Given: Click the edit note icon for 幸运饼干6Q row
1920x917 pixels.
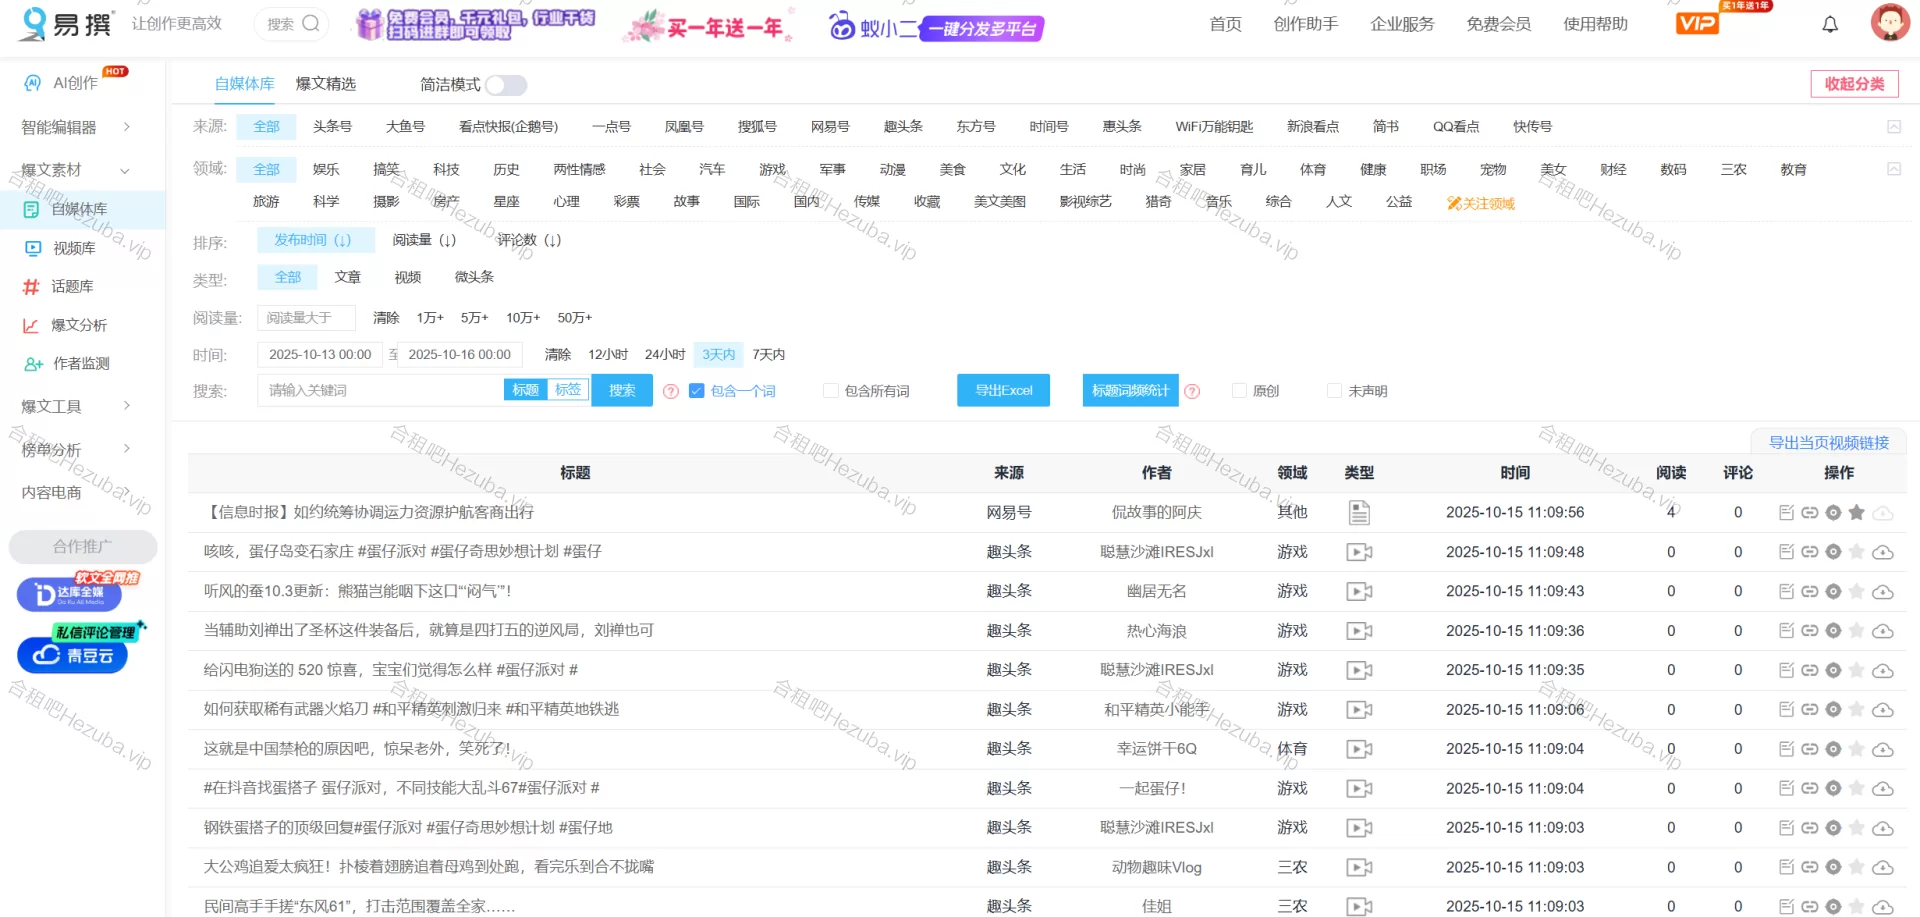Looking at the screenshot, I should pos(1786,749).
